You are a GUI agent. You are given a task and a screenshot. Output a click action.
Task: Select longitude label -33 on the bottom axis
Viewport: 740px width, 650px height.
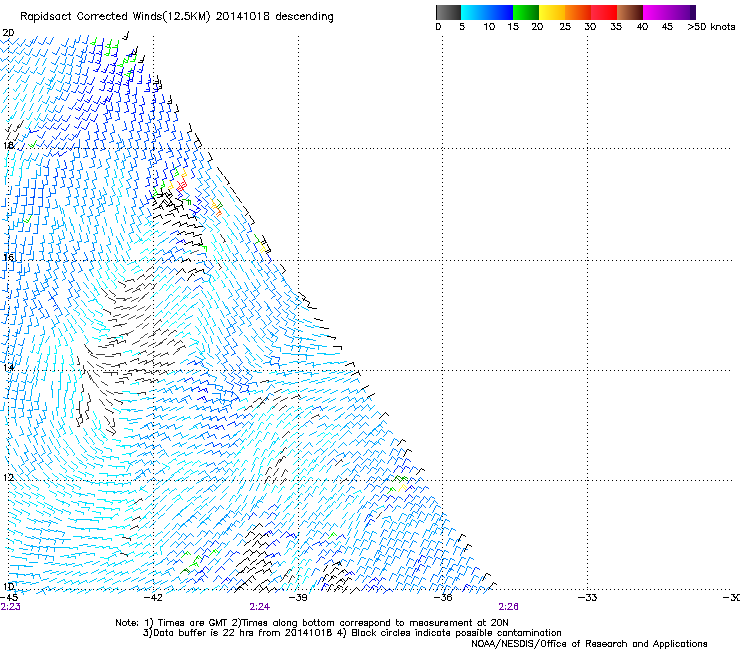click(587, 598)
